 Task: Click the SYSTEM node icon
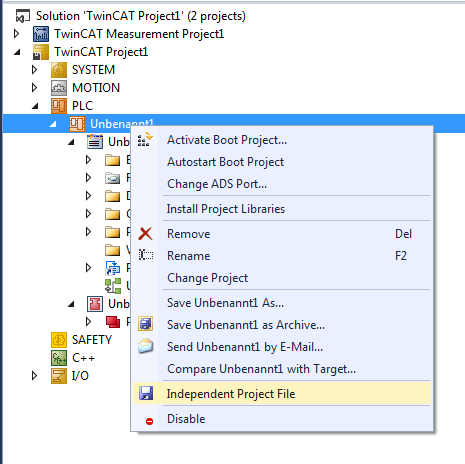point(59,70)
